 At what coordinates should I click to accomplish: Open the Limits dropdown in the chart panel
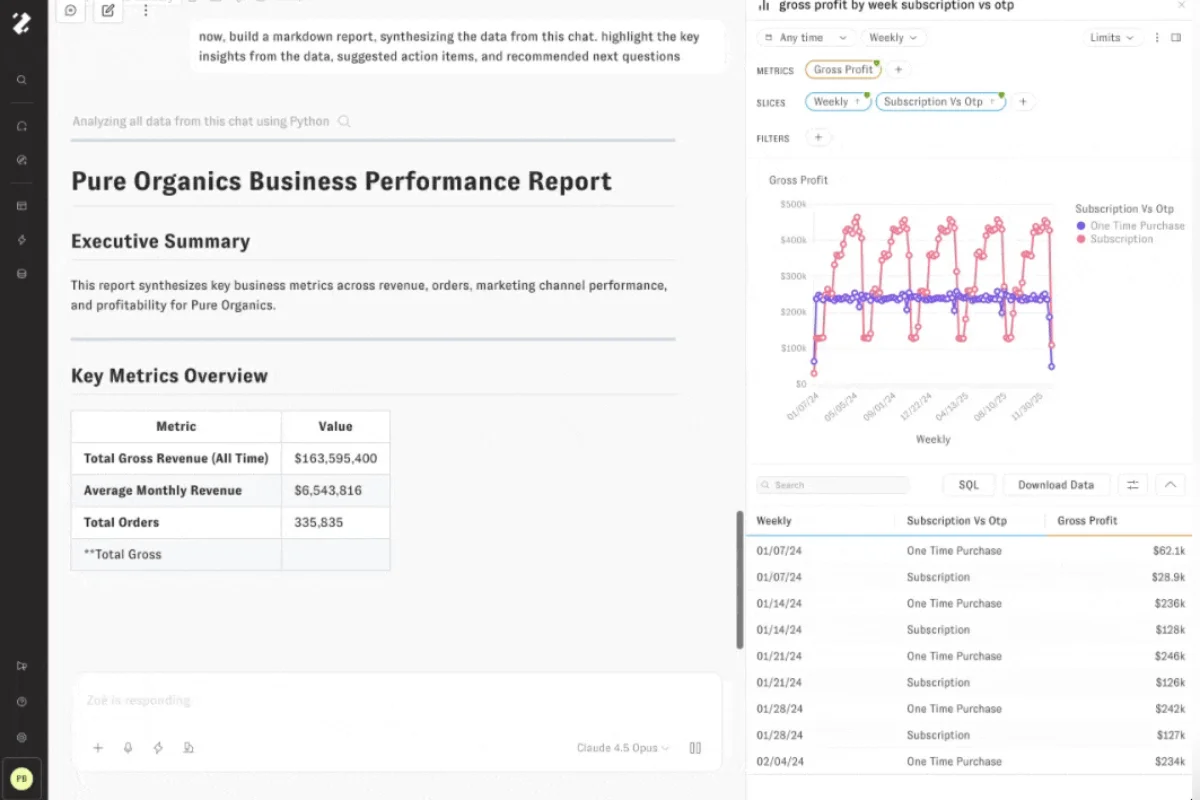click(x=1112, y=37)
